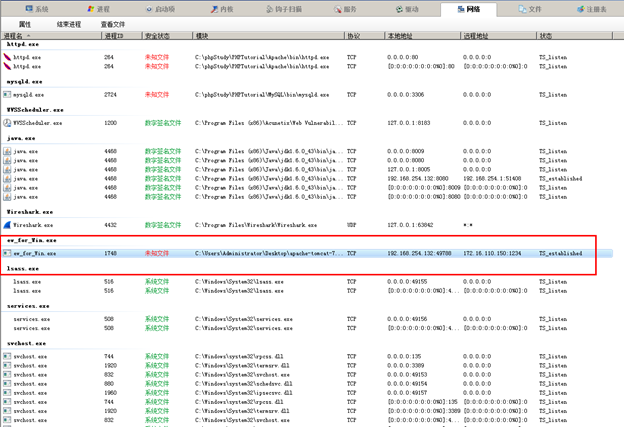Click the svchost.exe icon in the 0.0.0.0:135 row
This screenshot has height=427, width=624.
tap(7, 356)
